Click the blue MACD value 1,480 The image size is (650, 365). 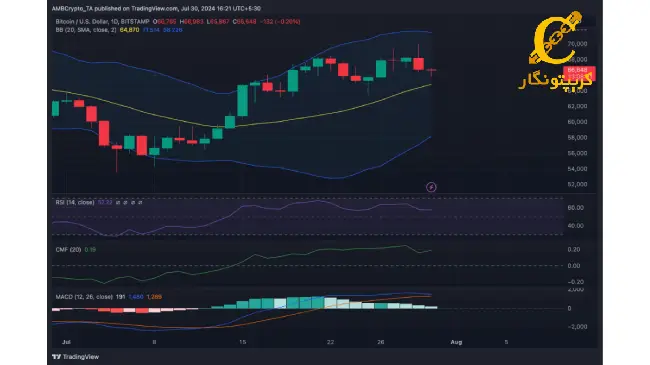pyautogui.click(x=136, y=297)
